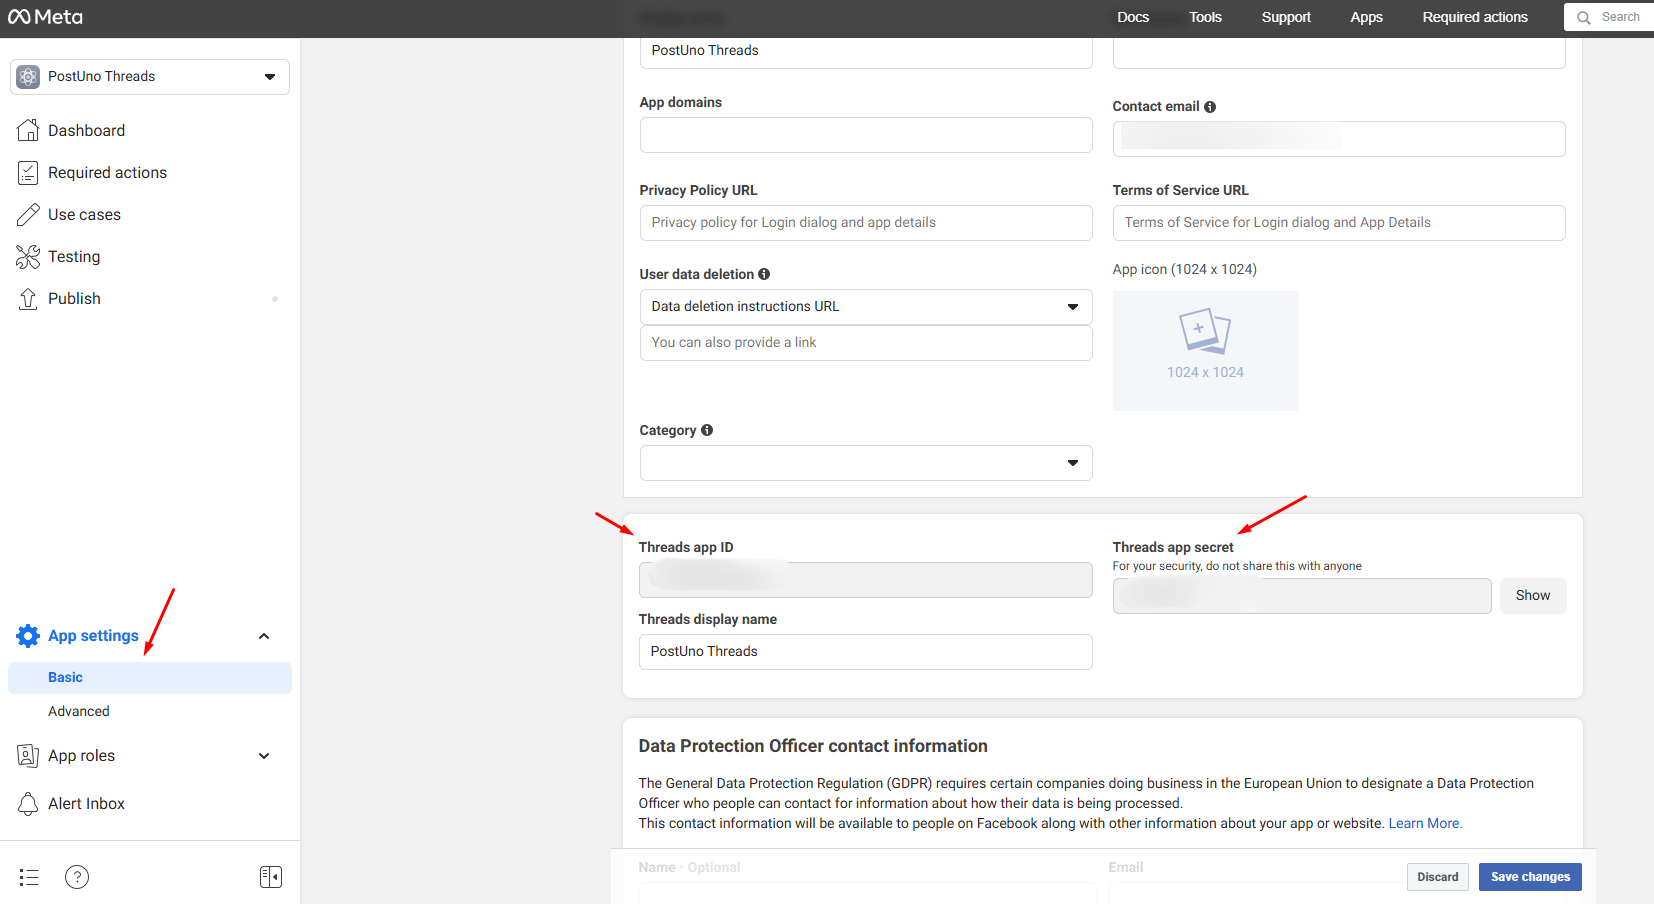Viewport: 1654px width, 904px height.
Task: Expand the App roles section
Action: click(x=264, y=756)
